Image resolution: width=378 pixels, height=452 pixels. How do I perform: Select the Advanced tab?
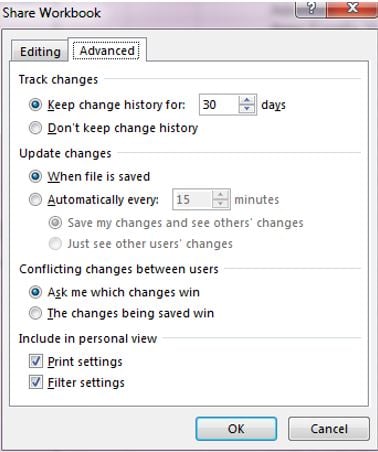point(107,51)
